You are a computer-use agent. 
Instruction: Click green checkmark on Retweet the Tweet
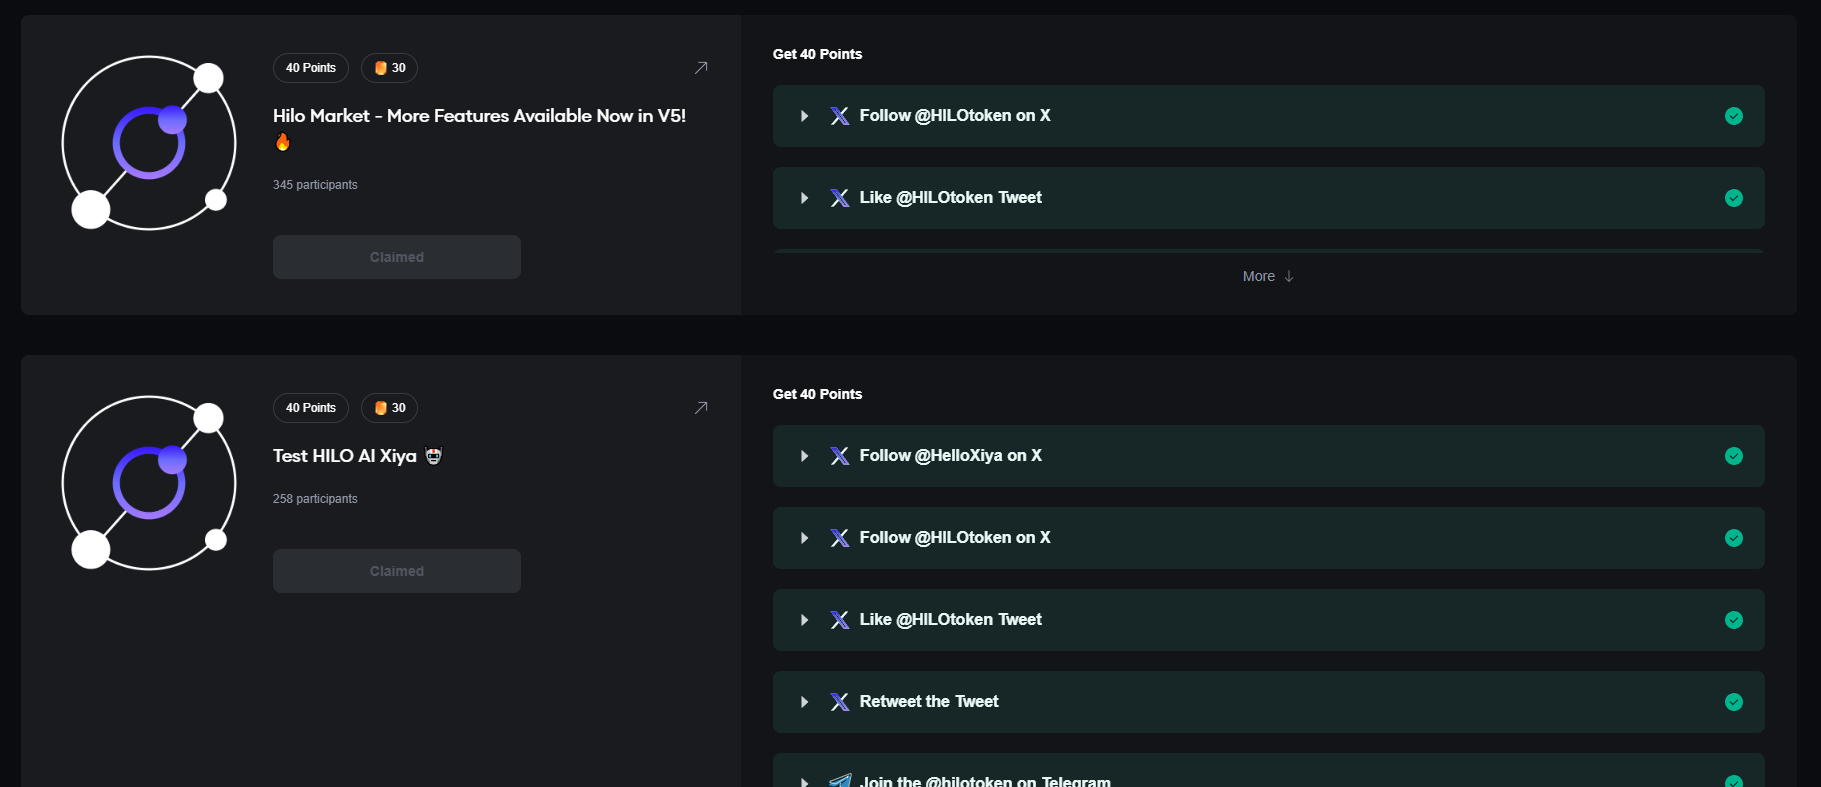coord(1734,702)
